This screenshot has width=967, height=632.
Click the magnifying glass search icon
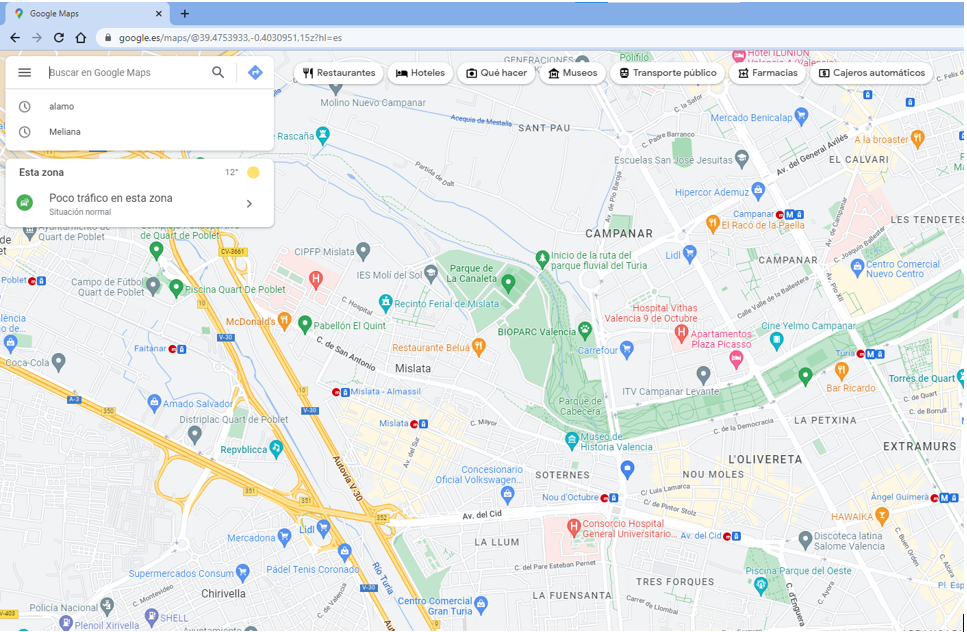tap(218, 73)
